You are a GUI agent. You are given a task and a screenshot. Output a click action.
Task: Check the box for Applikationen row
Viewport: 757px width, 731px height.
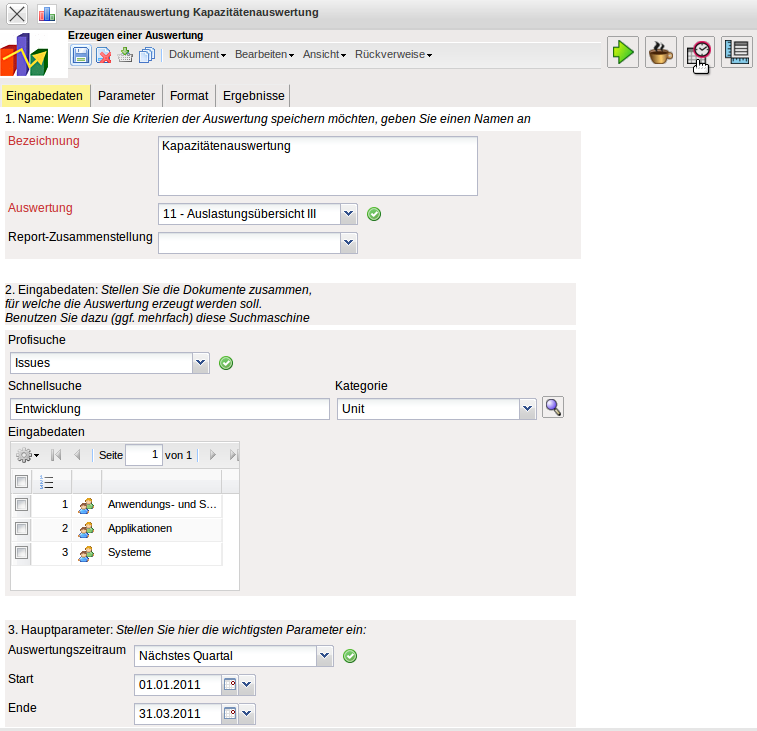(21, 528)
